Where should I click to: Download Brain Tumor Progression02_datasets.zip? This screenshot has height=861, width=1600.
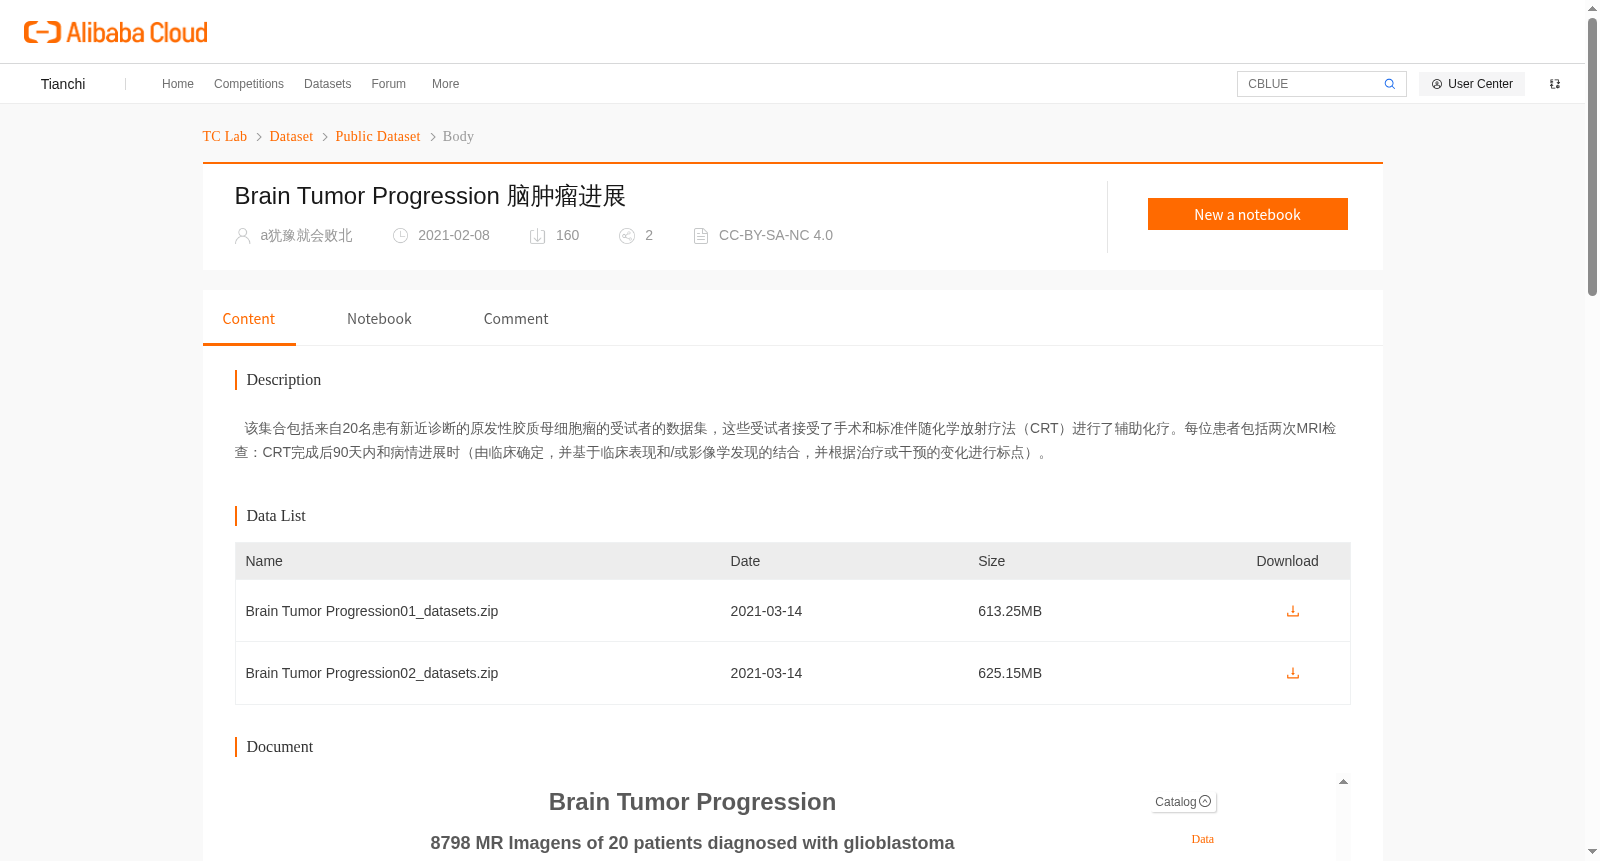click(x=1292, y=673)
